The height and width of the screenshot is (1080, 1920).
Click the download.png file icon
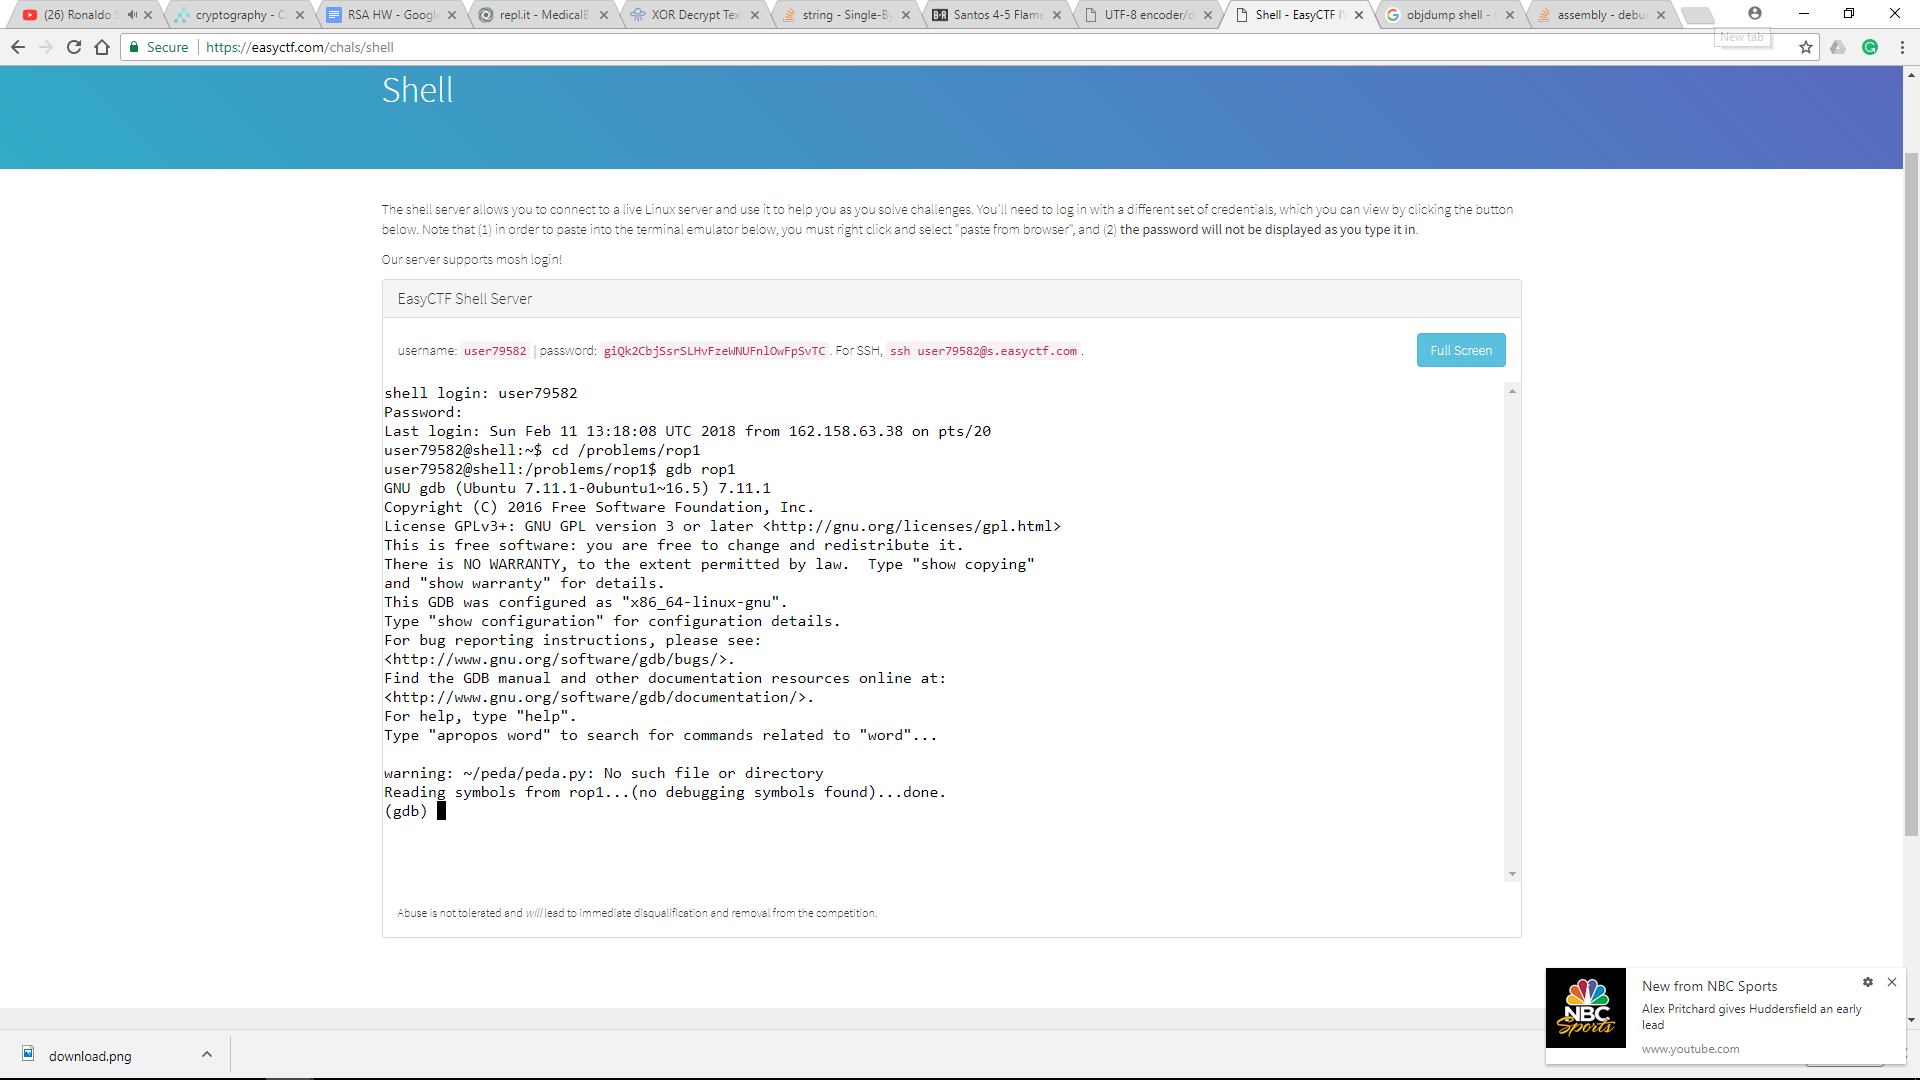[29, 1054]
